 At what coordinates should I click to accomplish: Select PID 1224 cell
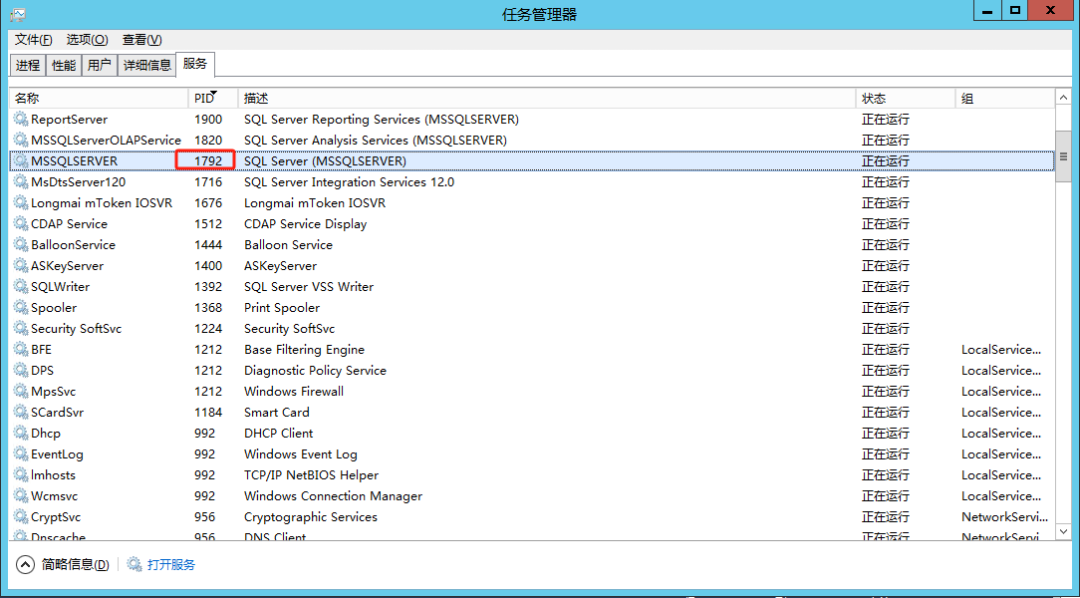(x=208, y=329)
